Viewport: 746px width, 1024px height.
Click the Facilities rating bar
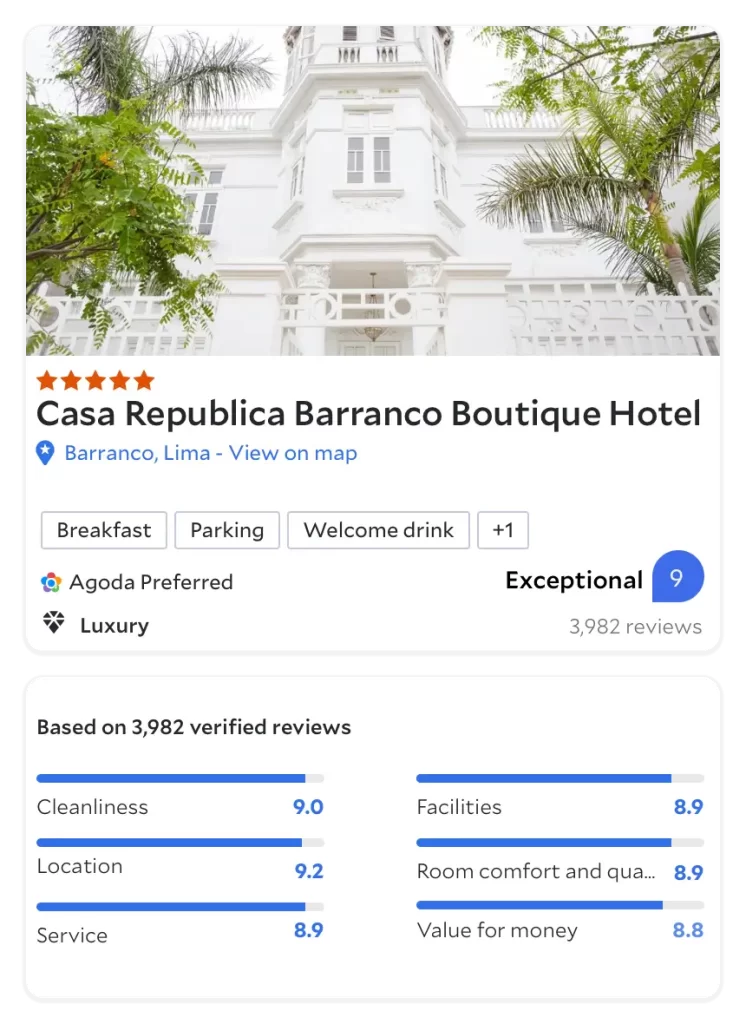tap(559, 778)
